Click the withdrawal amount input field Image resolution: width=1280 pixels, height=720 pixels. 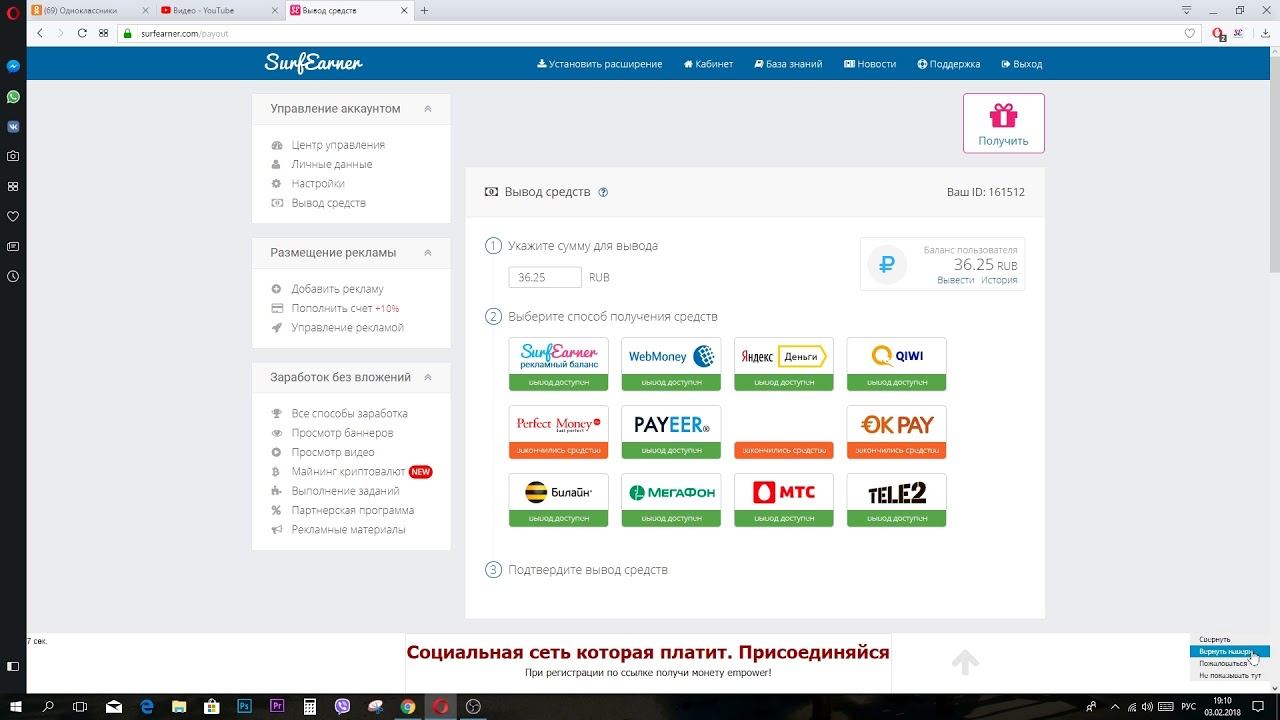click(545, 277)
